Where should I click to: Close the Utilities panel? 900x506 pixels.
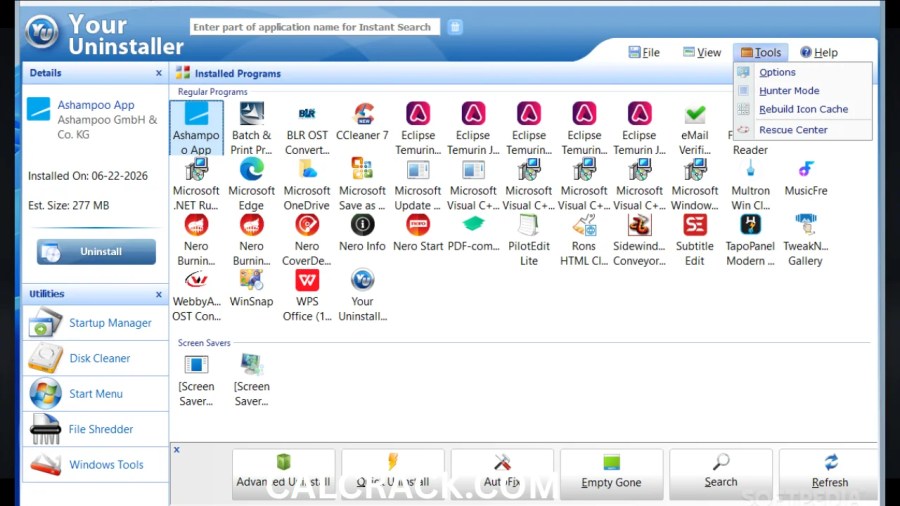[159, 294]
